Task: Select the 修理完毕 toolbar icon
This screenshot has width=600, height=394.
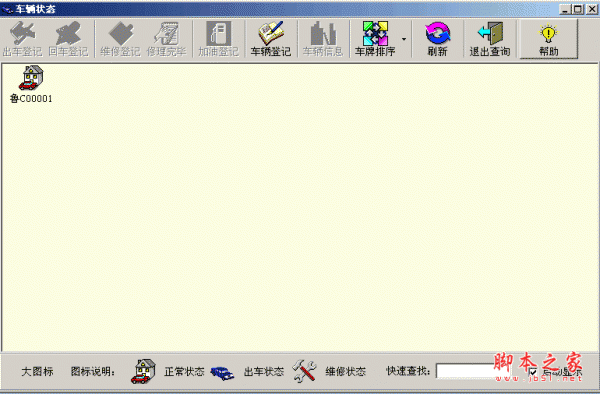Action: point(166,39)
